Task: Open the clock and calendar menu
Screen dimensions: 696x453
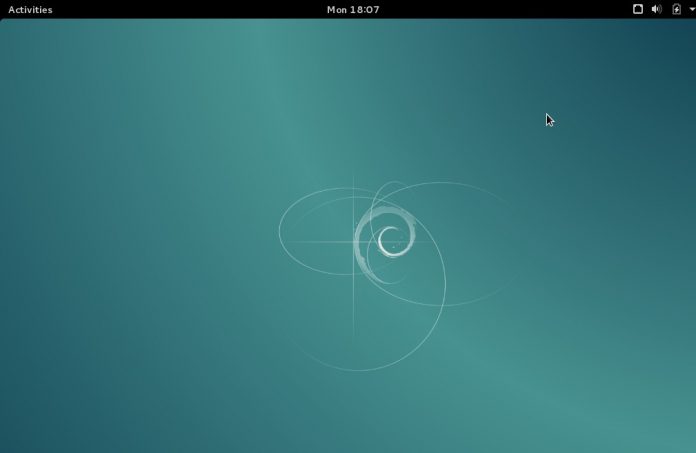Action: [x=353, y=9]
